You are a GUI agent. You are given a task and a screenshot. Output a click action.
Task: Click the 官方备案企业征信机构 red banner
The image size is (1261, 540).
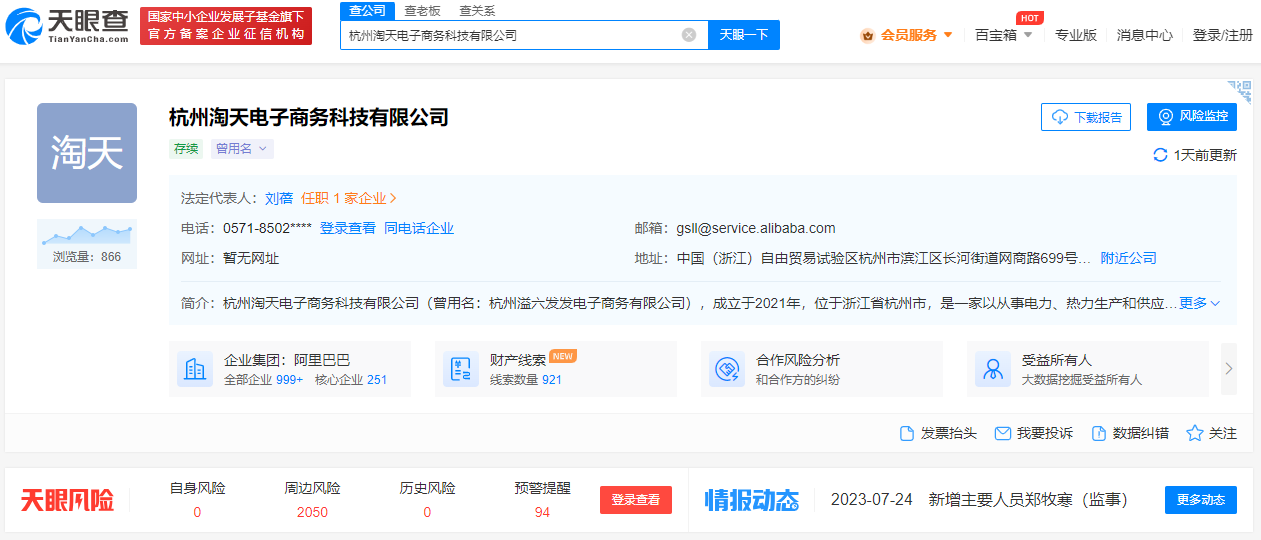(x=225, y=26)
